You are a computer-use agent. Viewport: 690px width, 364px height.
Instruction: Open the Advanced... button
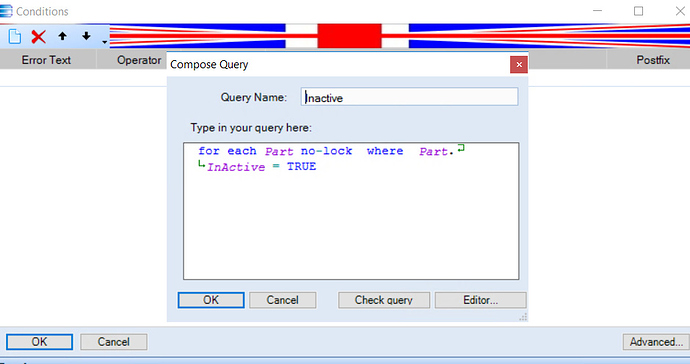pyautogui.click(x=656, y=342)
